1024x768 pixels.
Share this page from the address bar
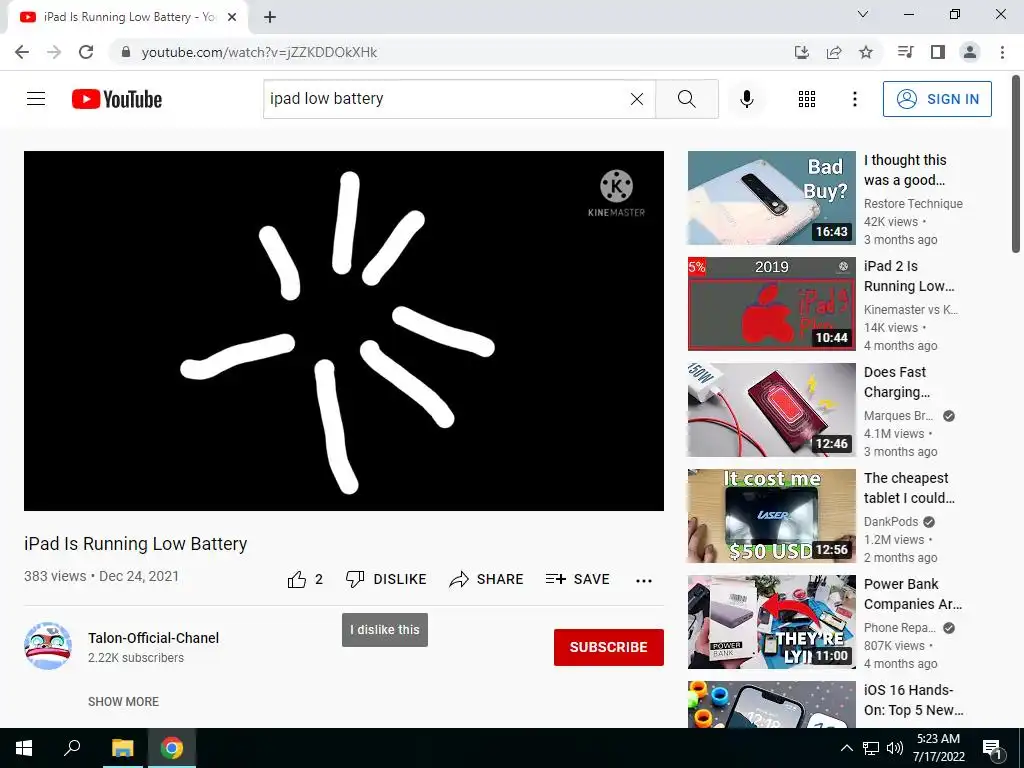coord(834,52)
